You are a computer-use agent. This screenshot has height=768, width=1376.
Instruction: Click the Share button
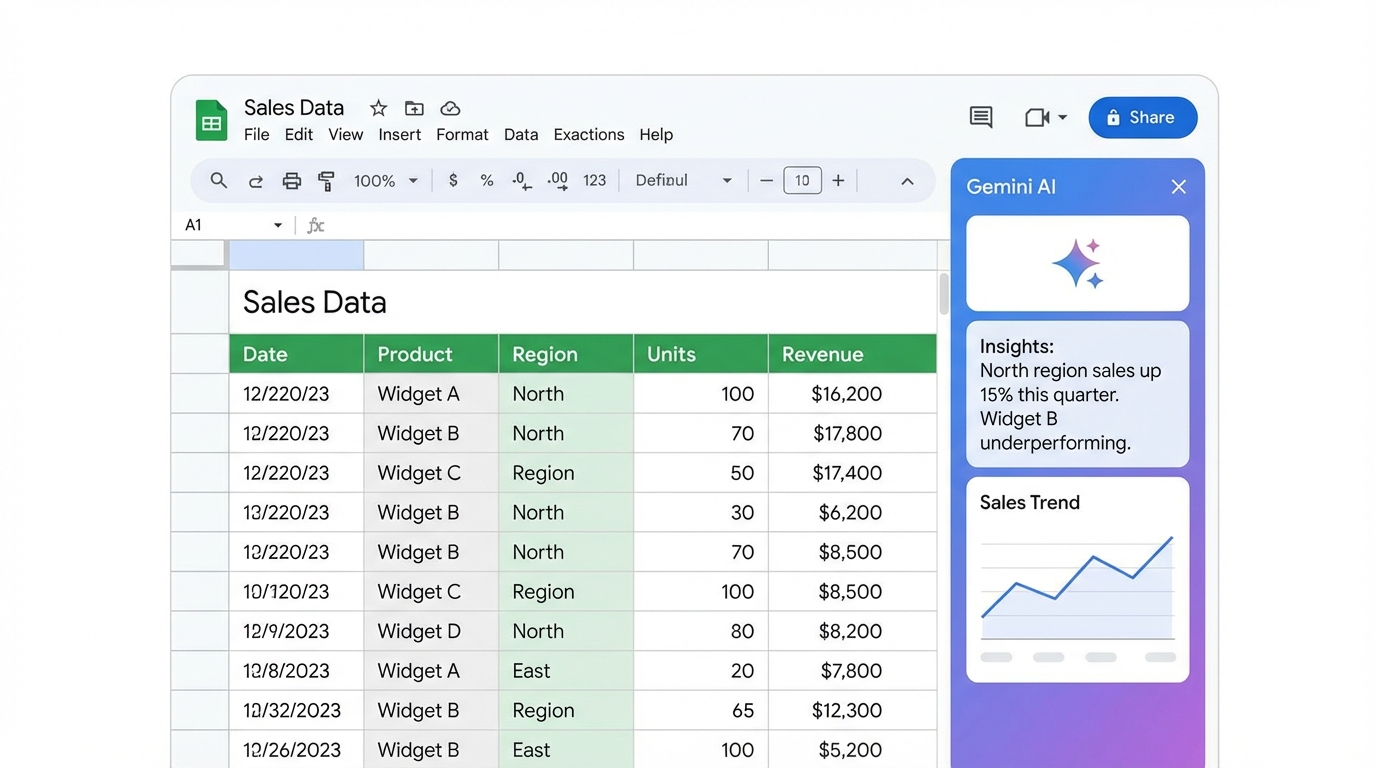[1142, 117]
